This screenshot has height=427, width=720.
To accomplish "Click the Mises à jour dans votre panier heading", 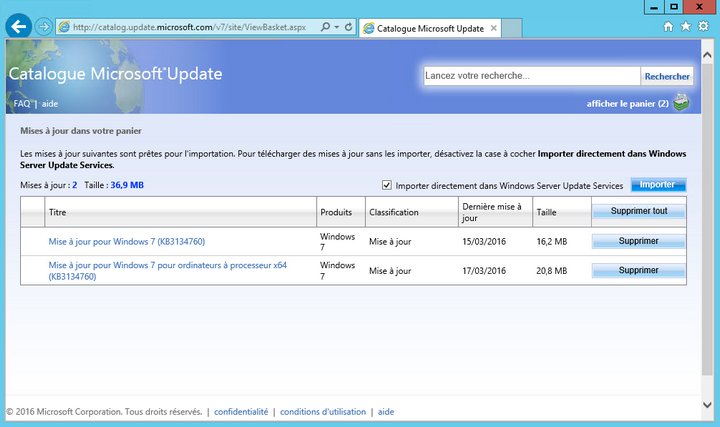I will tap(81, 131).
